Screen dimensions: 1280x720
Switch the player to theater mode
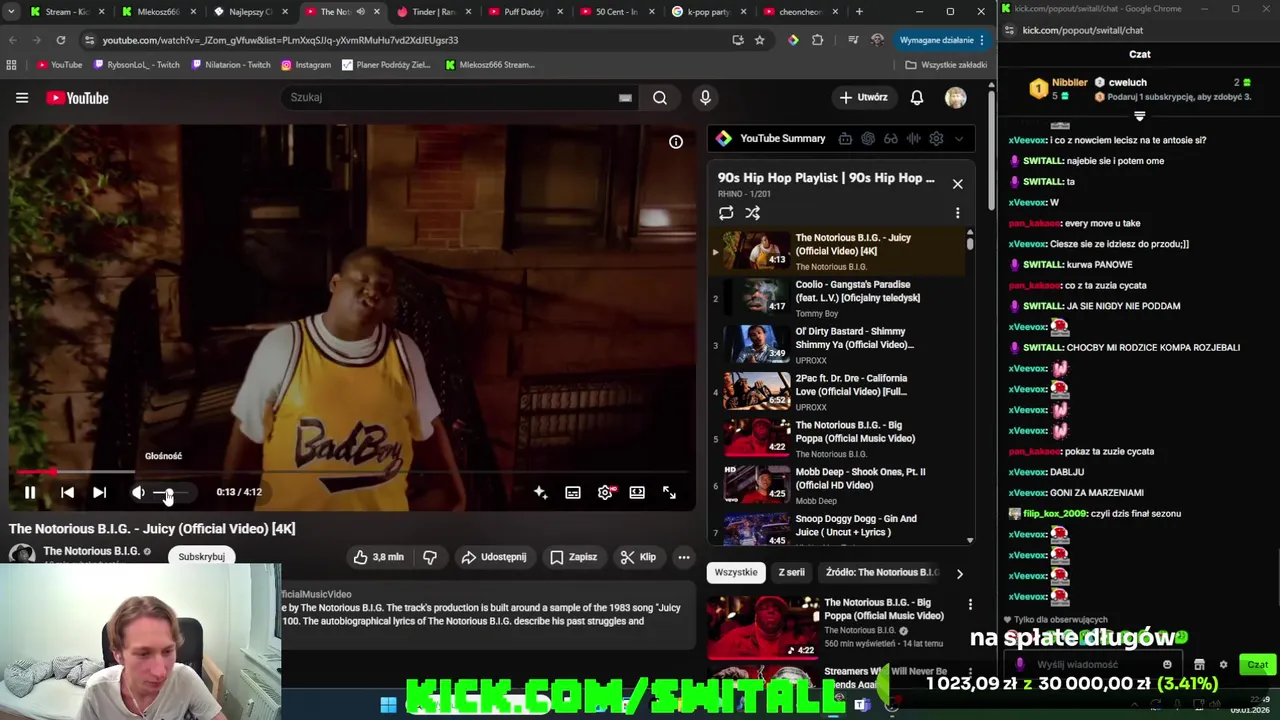[637, 492]
